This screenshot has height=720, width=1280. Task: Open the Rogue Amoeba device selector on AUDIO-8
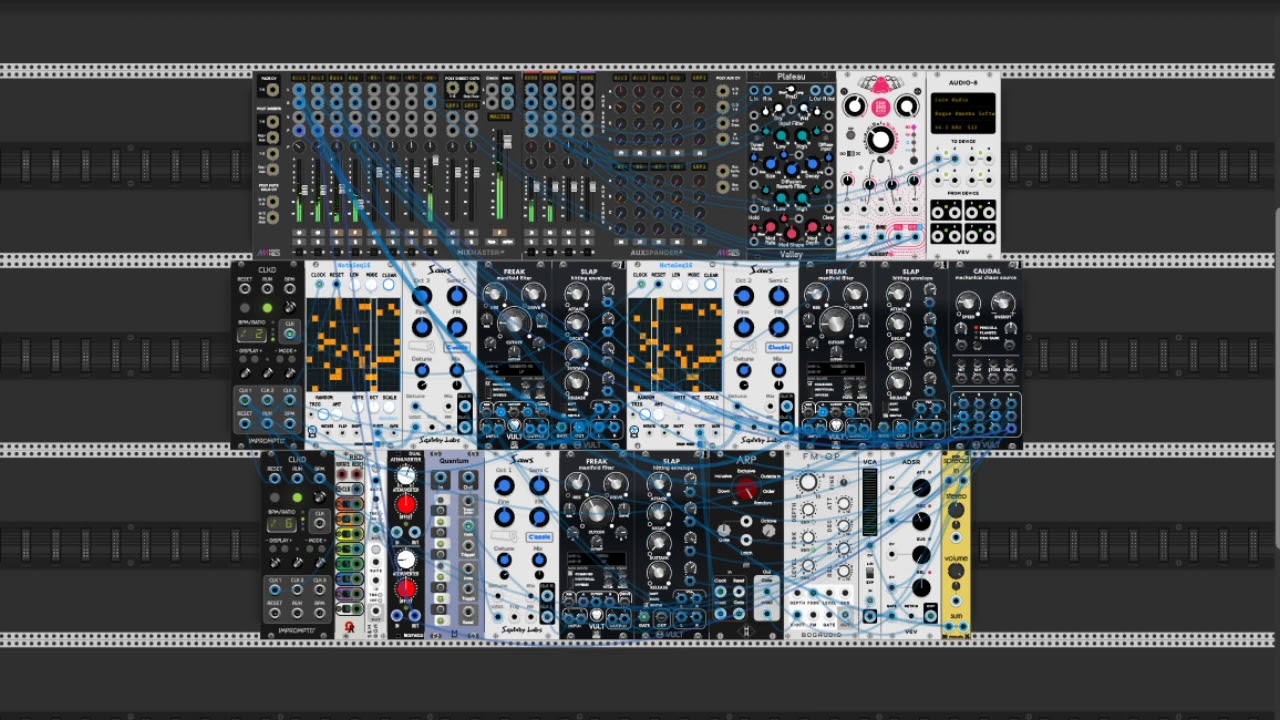coord(964,114)
